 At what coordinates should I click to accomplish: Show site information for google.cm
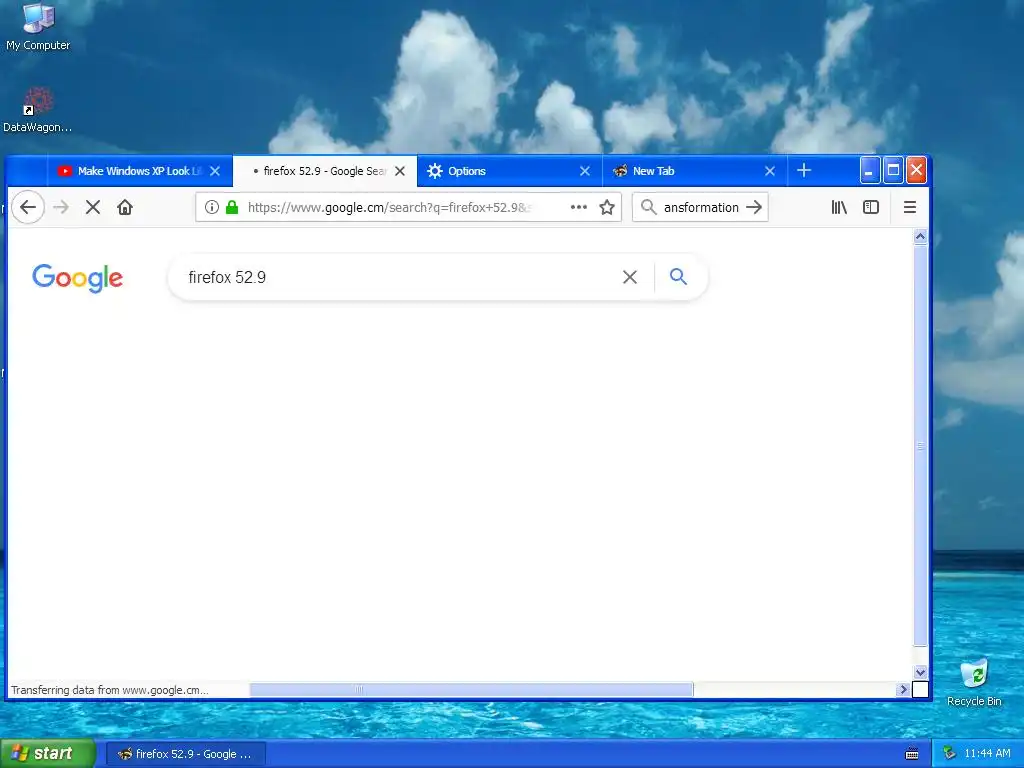pyautogui.click(x=212, y=208)
